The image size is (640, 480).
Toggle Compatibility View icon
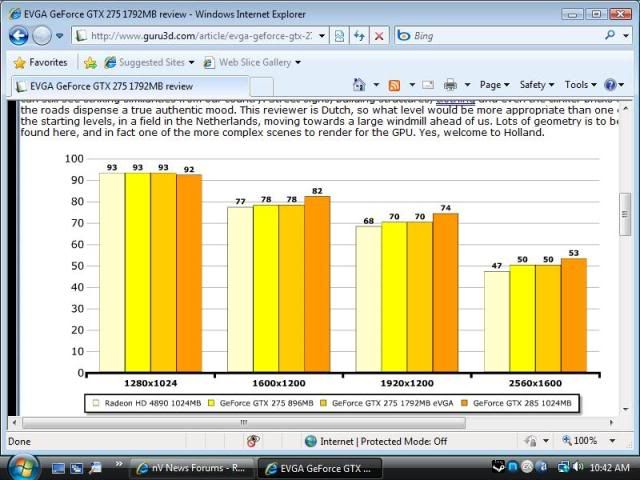(339, 36)
